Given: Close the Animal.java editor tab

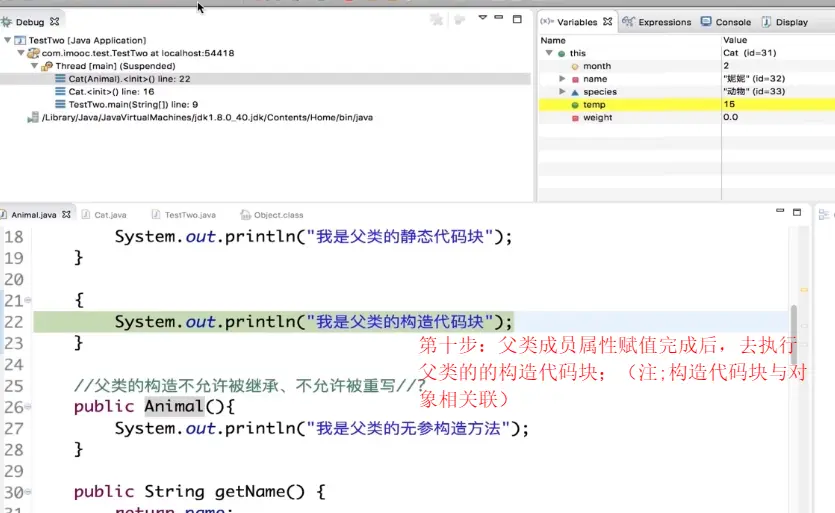Looking at the screenshot, I should point(66,214).
